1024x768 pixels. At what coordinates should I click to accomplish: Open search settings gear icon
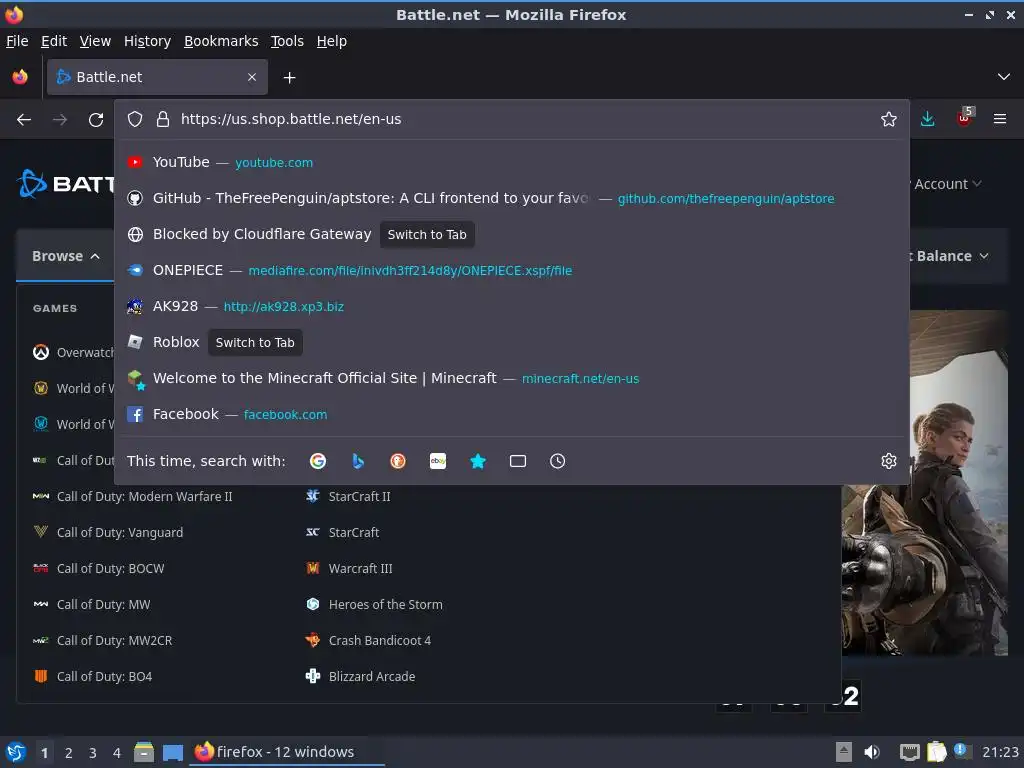coord(889,461)
